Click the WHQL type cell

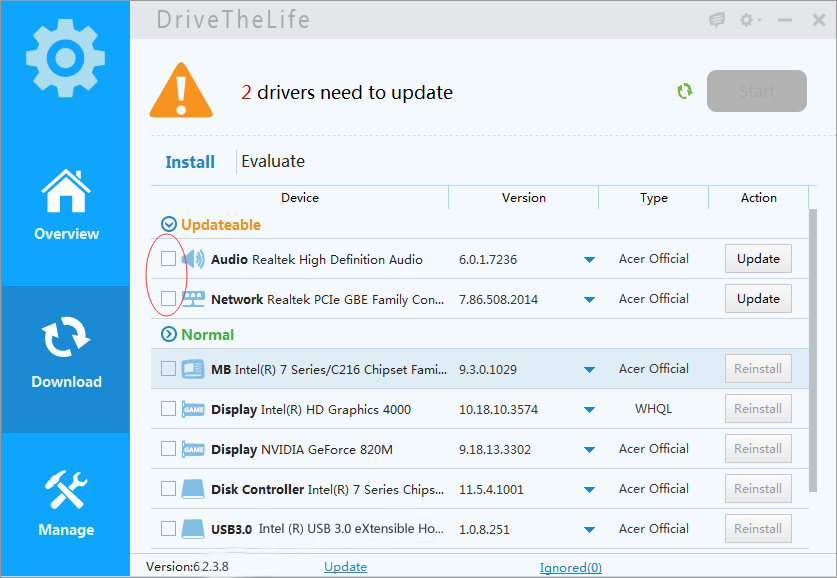653,409
